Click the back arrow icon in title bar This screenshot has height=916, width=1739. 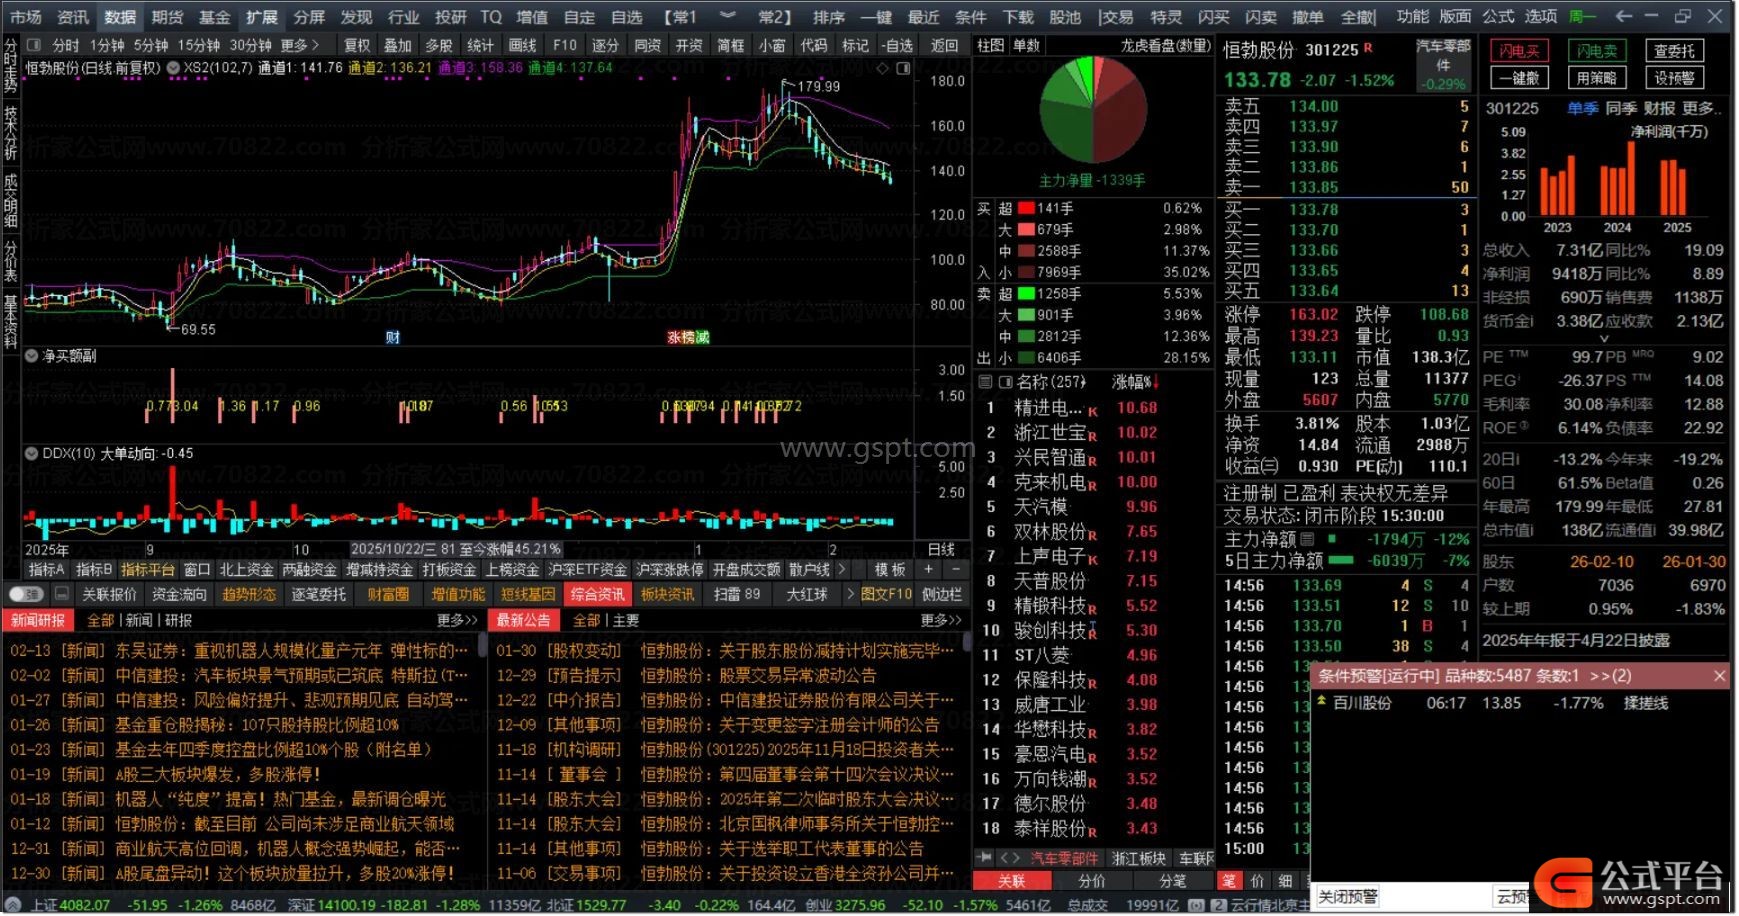pyautogui.click(x=1624, y=16)
